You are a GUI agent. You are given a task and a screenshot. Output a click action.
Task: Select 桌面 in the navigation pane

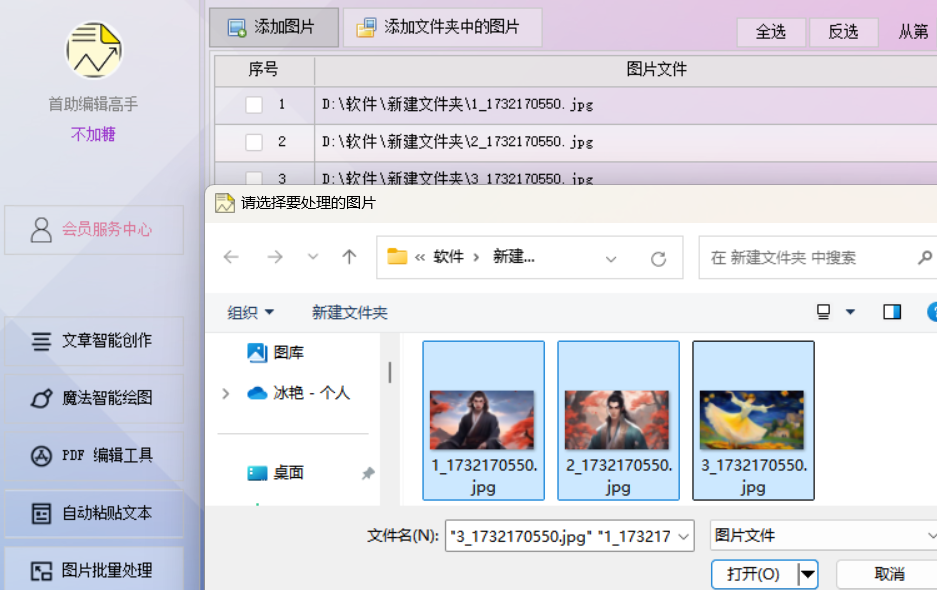click(289, 473)
